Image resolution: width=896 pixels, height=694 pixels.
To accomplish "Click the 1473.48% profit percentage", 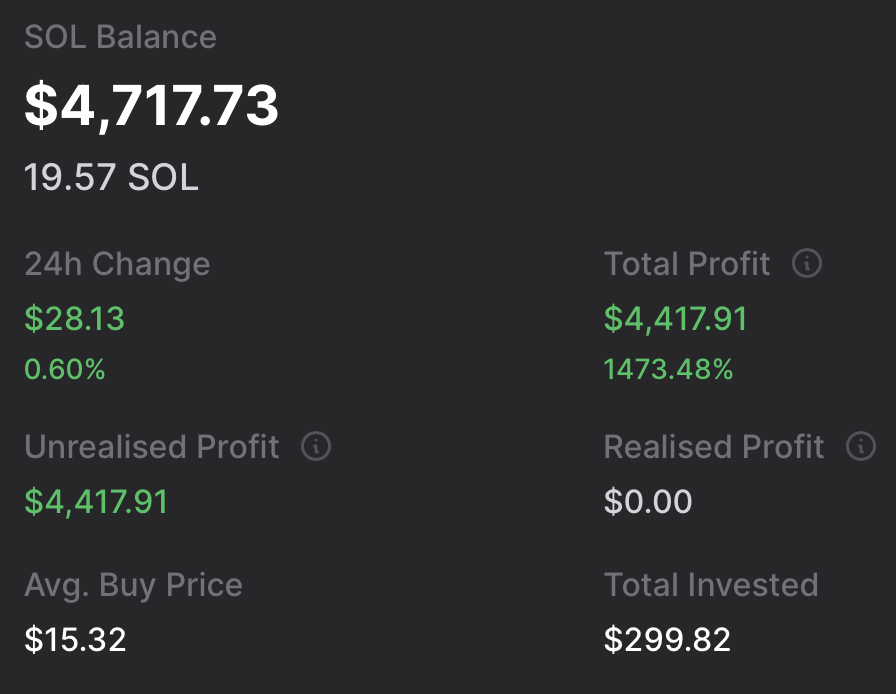I will (668, 370).
